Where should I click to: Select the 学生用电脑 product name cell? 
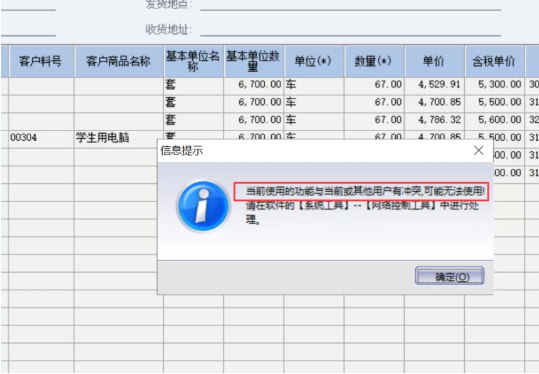[x=119, y=138]
